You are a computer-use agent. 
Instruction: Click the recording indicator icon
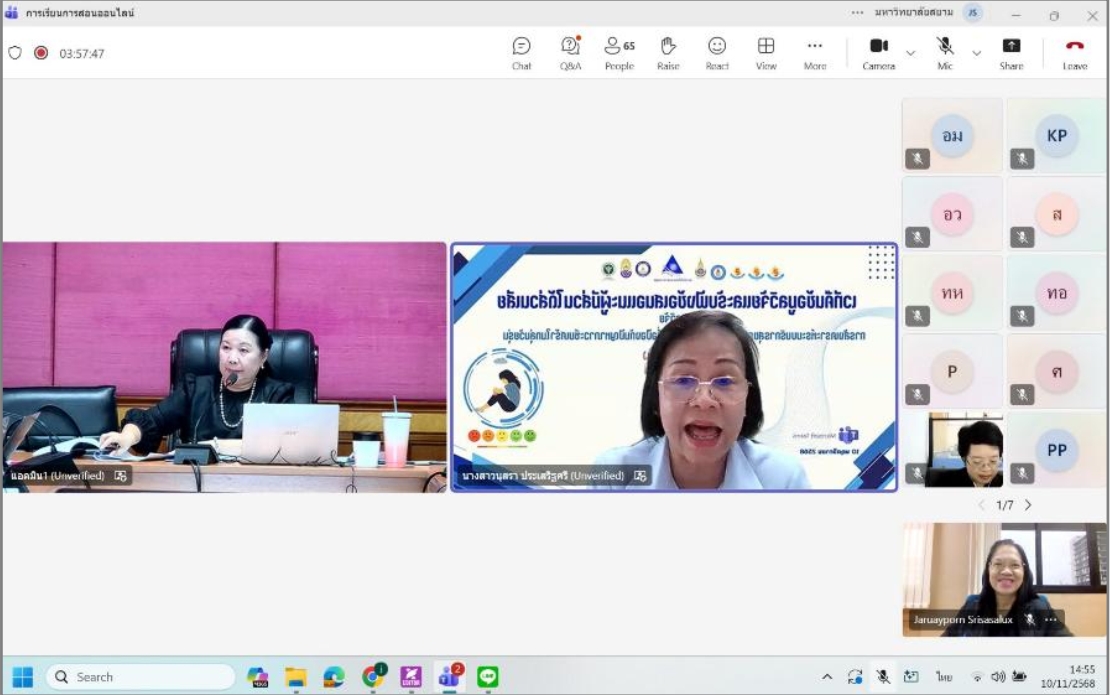coord(41,53)
